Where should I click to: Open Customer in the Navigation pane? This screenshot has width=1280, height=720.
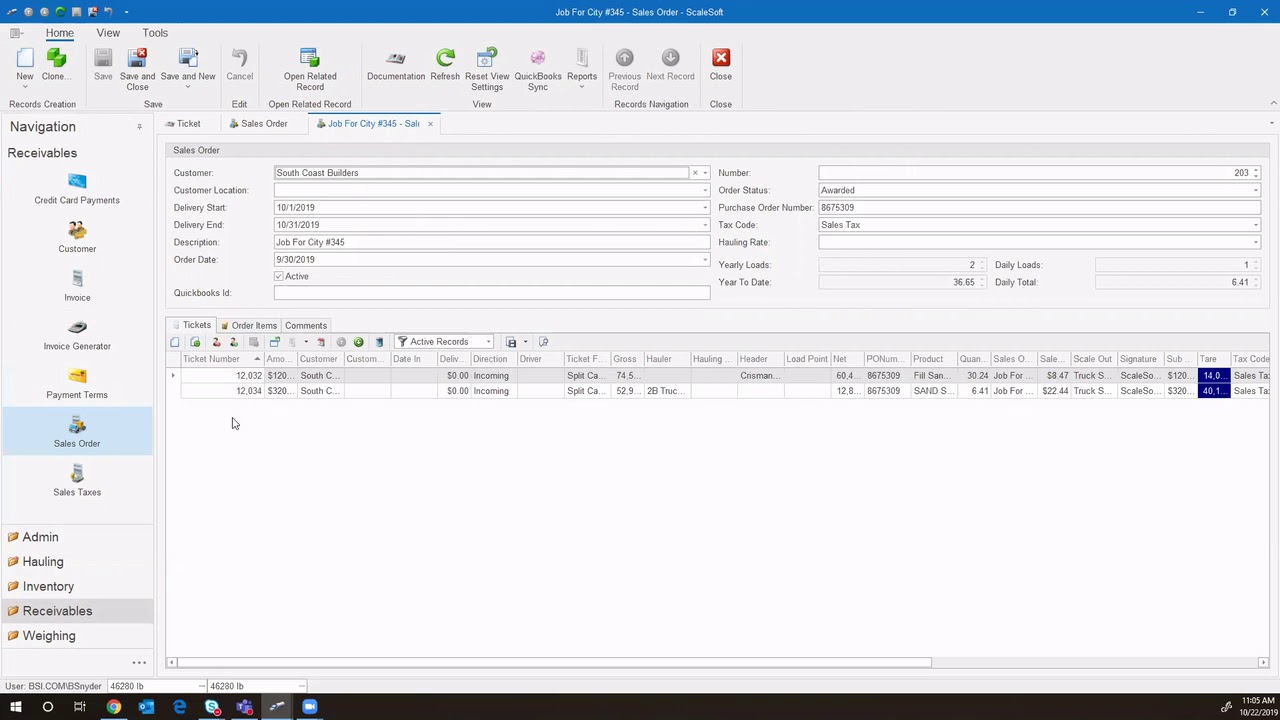pos(77,238)
